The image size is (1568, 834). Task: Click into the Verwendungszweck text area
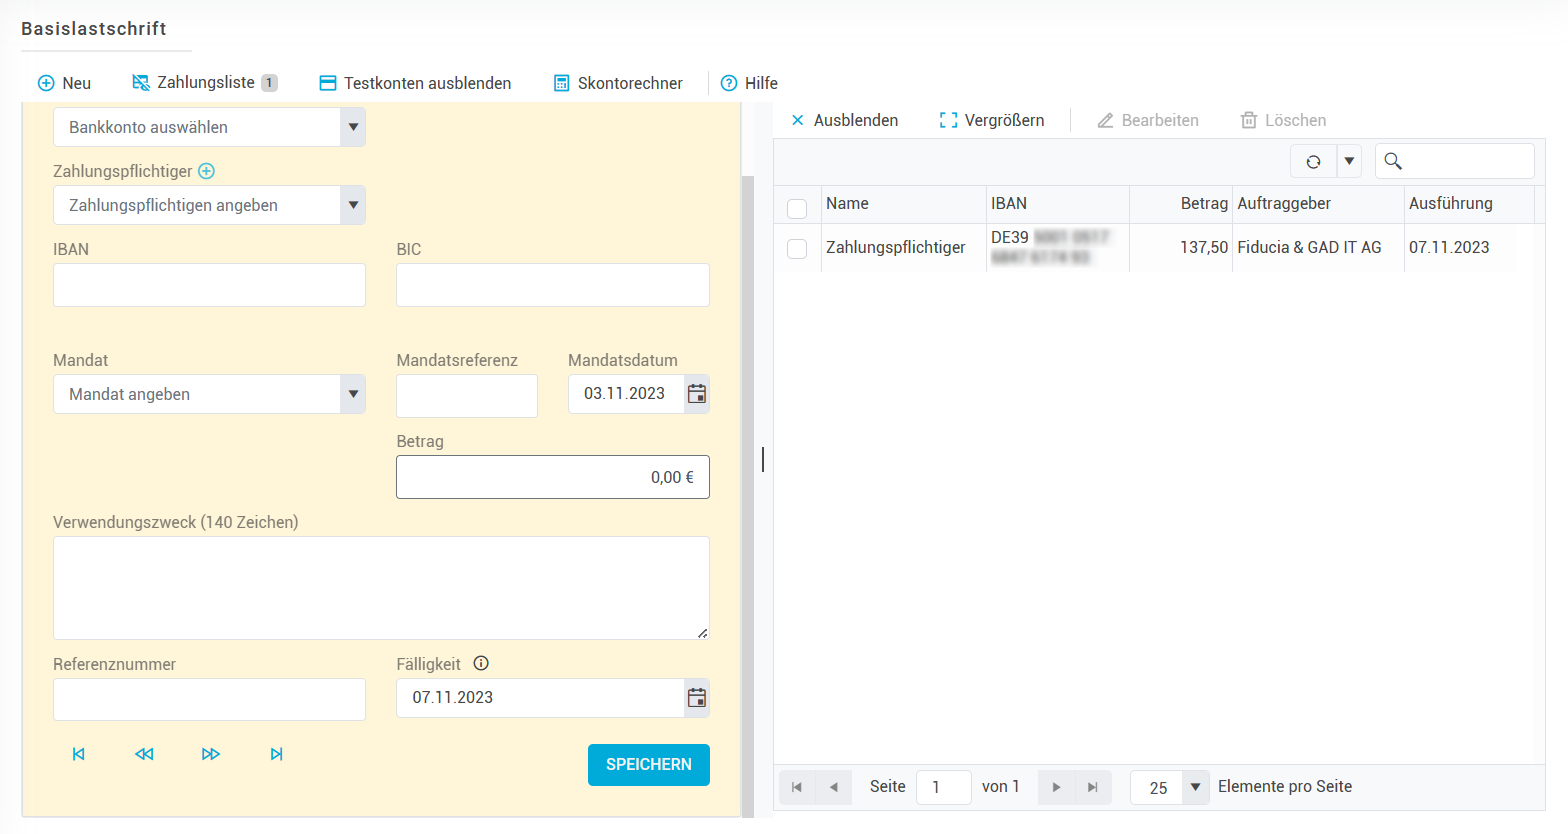tap(381, 588)
